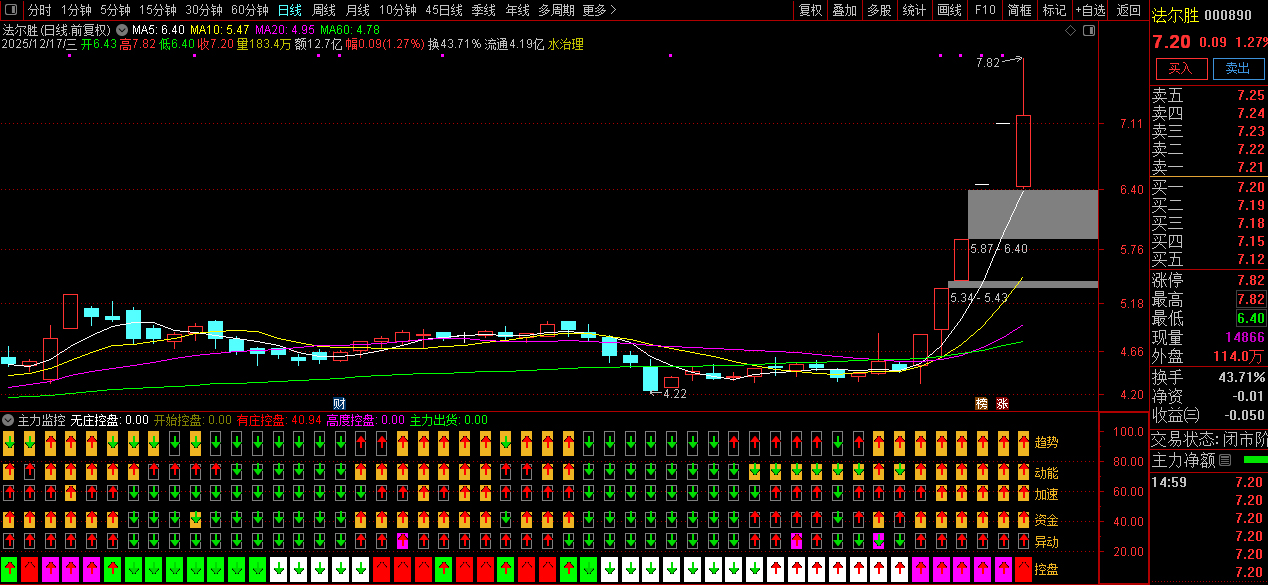Add stock via +自选 button
This screenshot has height=585, width=1268.
click(x=1091, y=10)
